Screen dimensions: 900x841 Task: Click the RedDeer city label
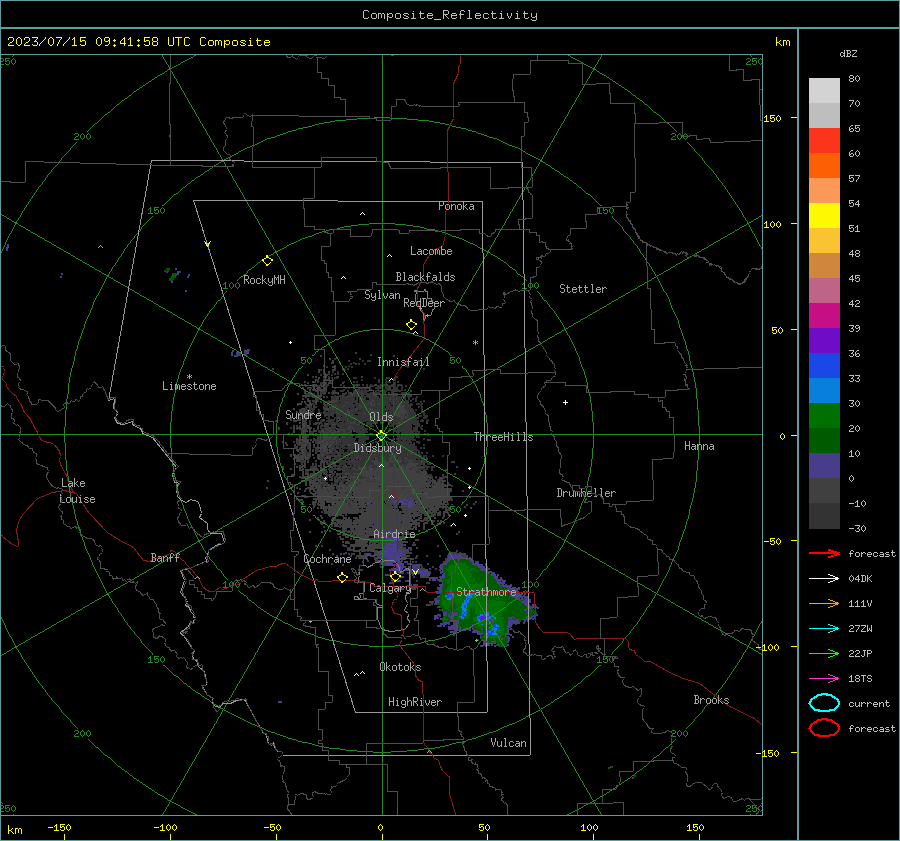click(424, 303)
